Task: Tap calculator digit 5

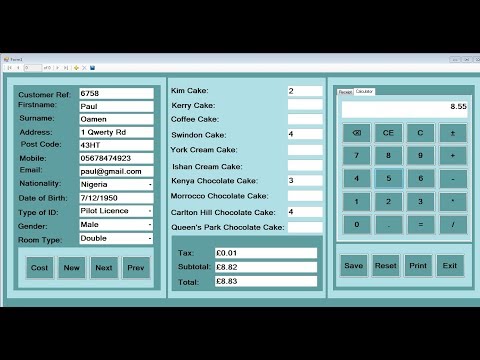Action: (388, 178)
